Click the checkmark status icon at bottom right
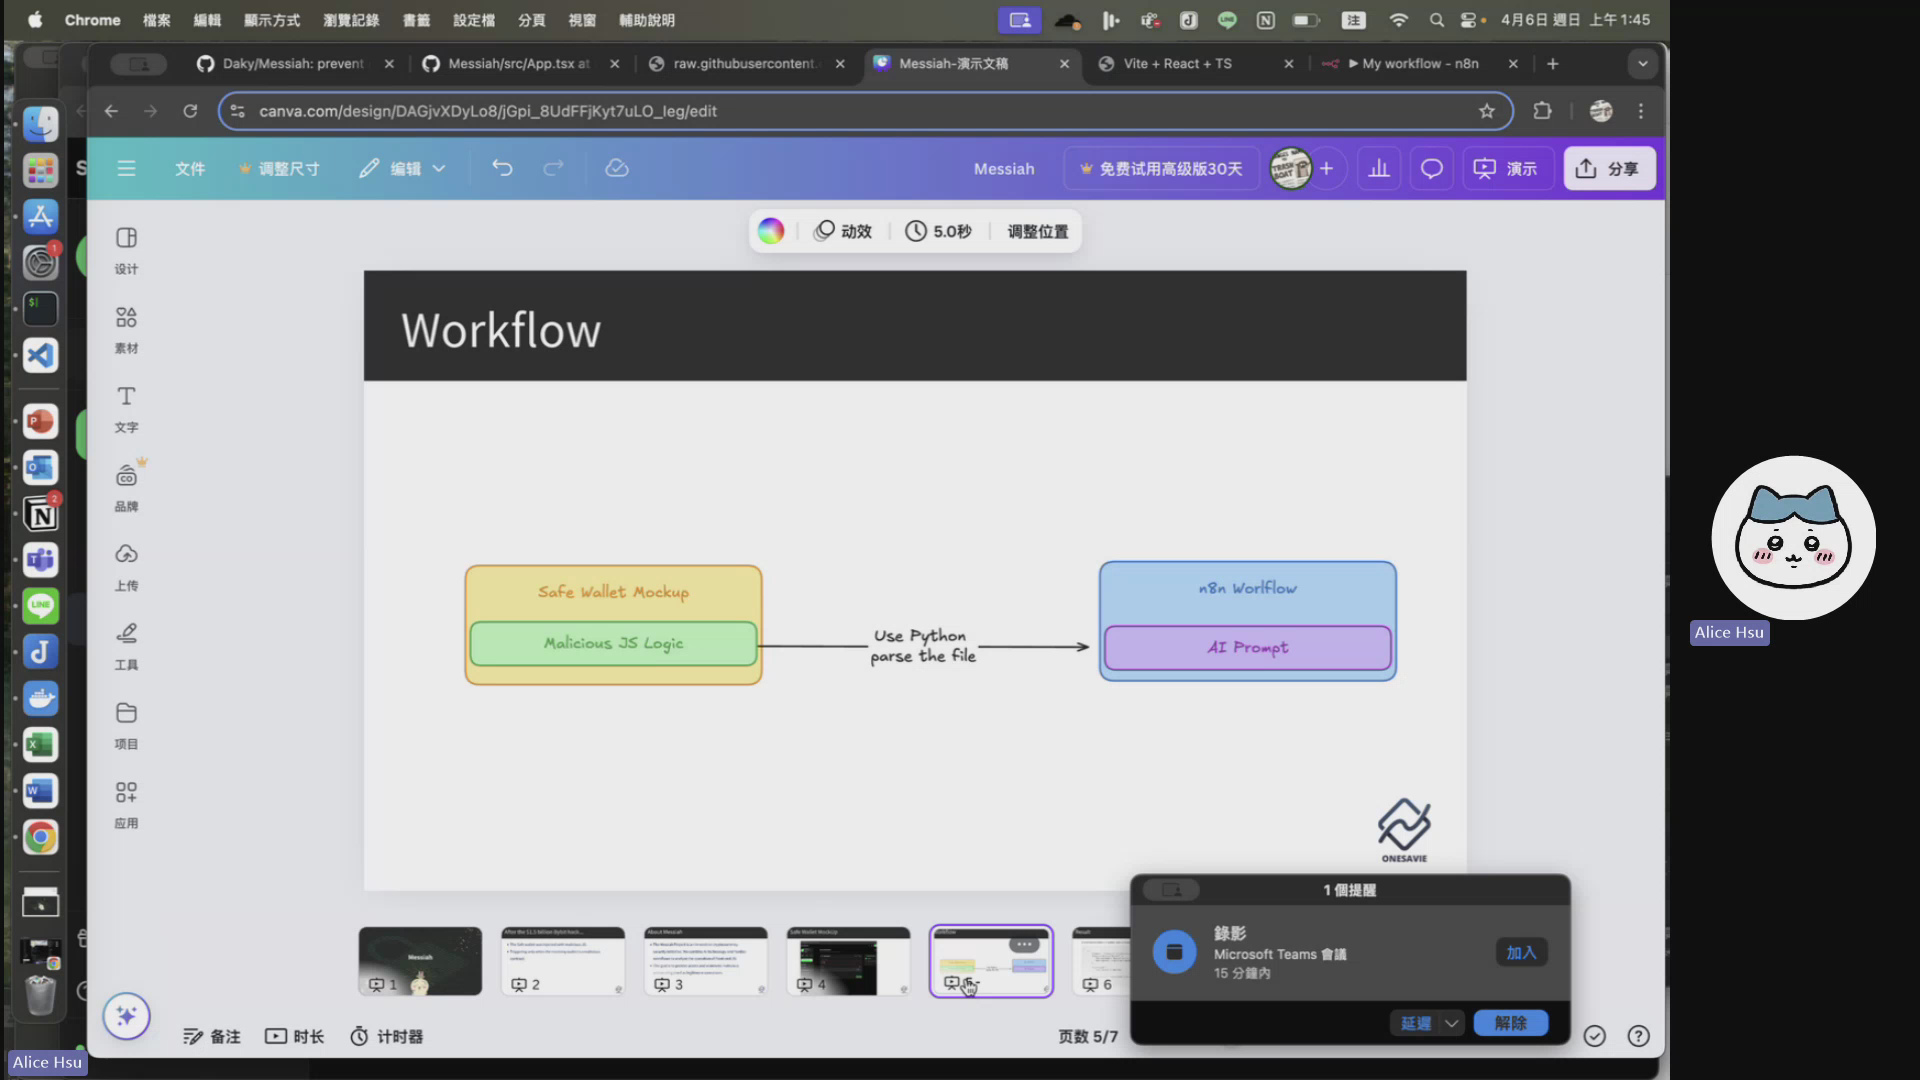 click(x=1595, y=1036)
